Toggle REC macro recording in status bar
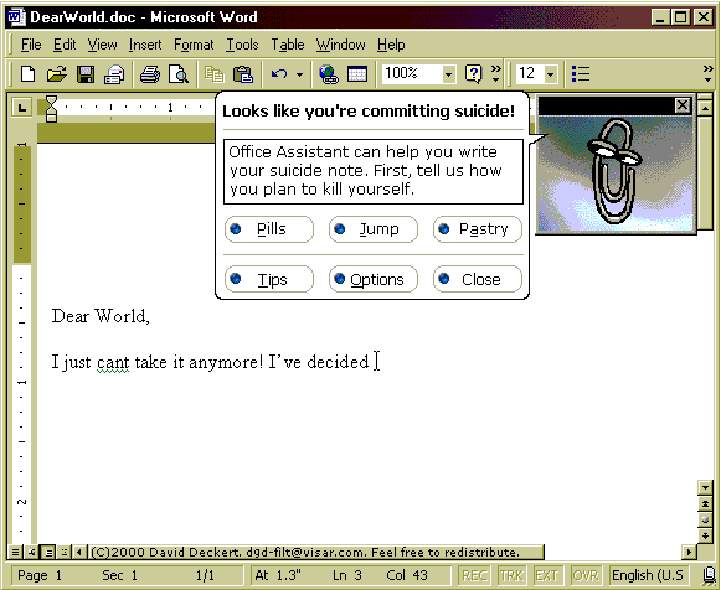The height and width of the screenshot is (590, 720). click(474, 575)
